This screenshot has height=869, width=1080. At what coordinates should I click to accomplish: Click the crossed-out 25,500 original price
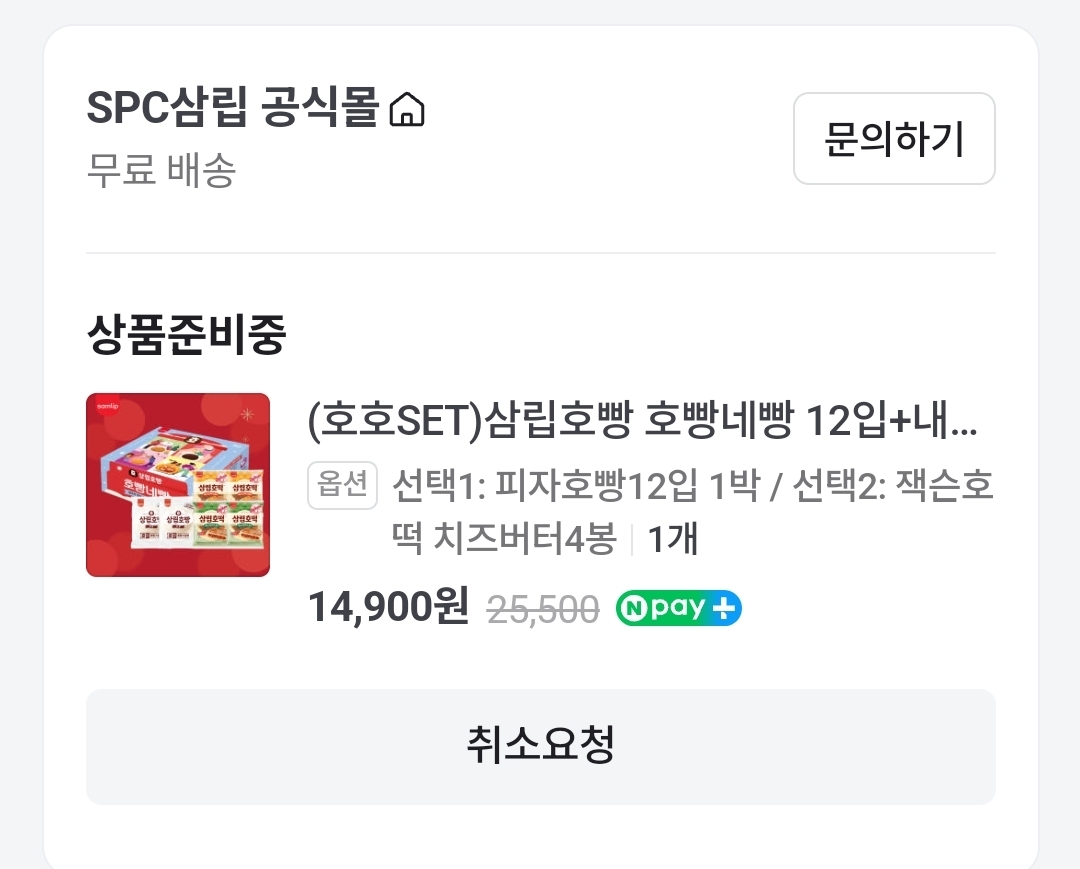click(x=543, y=608)
